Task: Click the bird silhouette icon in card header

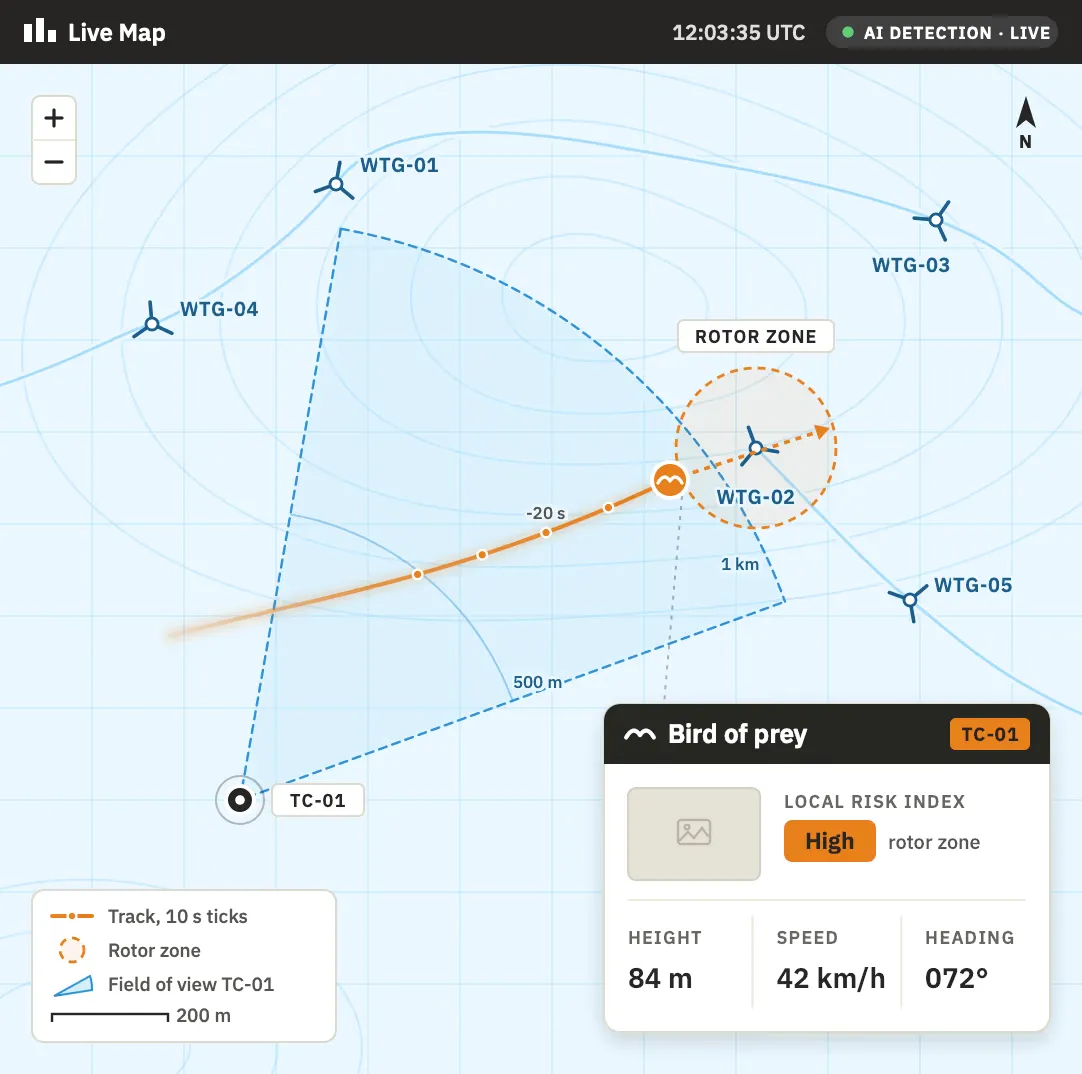Action: point(640,734)
